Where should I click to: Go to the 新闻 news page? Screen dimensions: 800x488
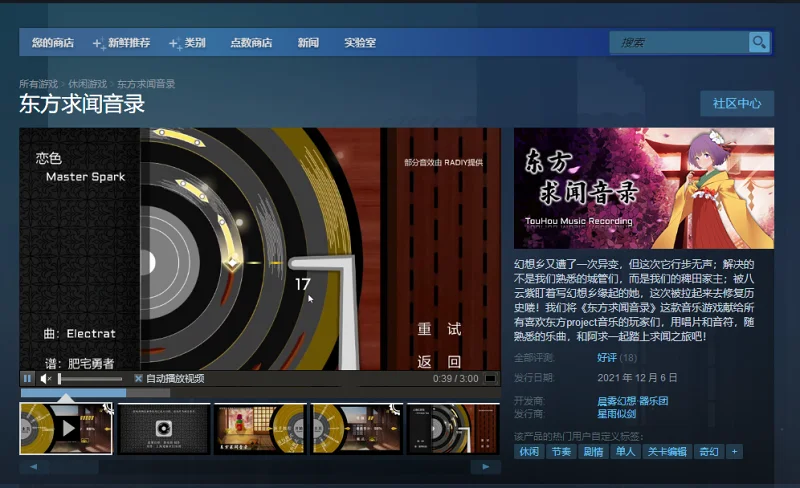pyautogui.click(x=308, y=43)
